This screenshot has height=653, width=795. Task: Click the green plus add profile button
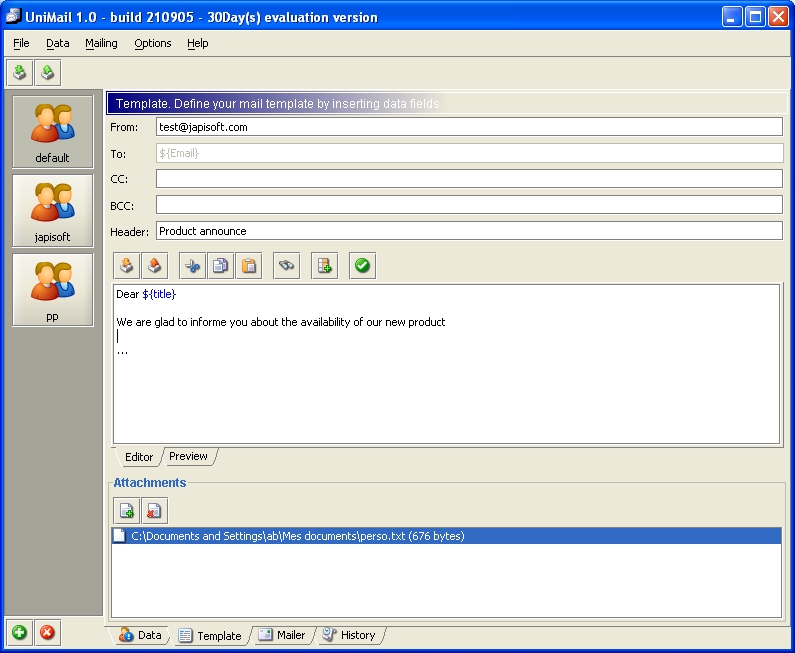click(19, 632)
